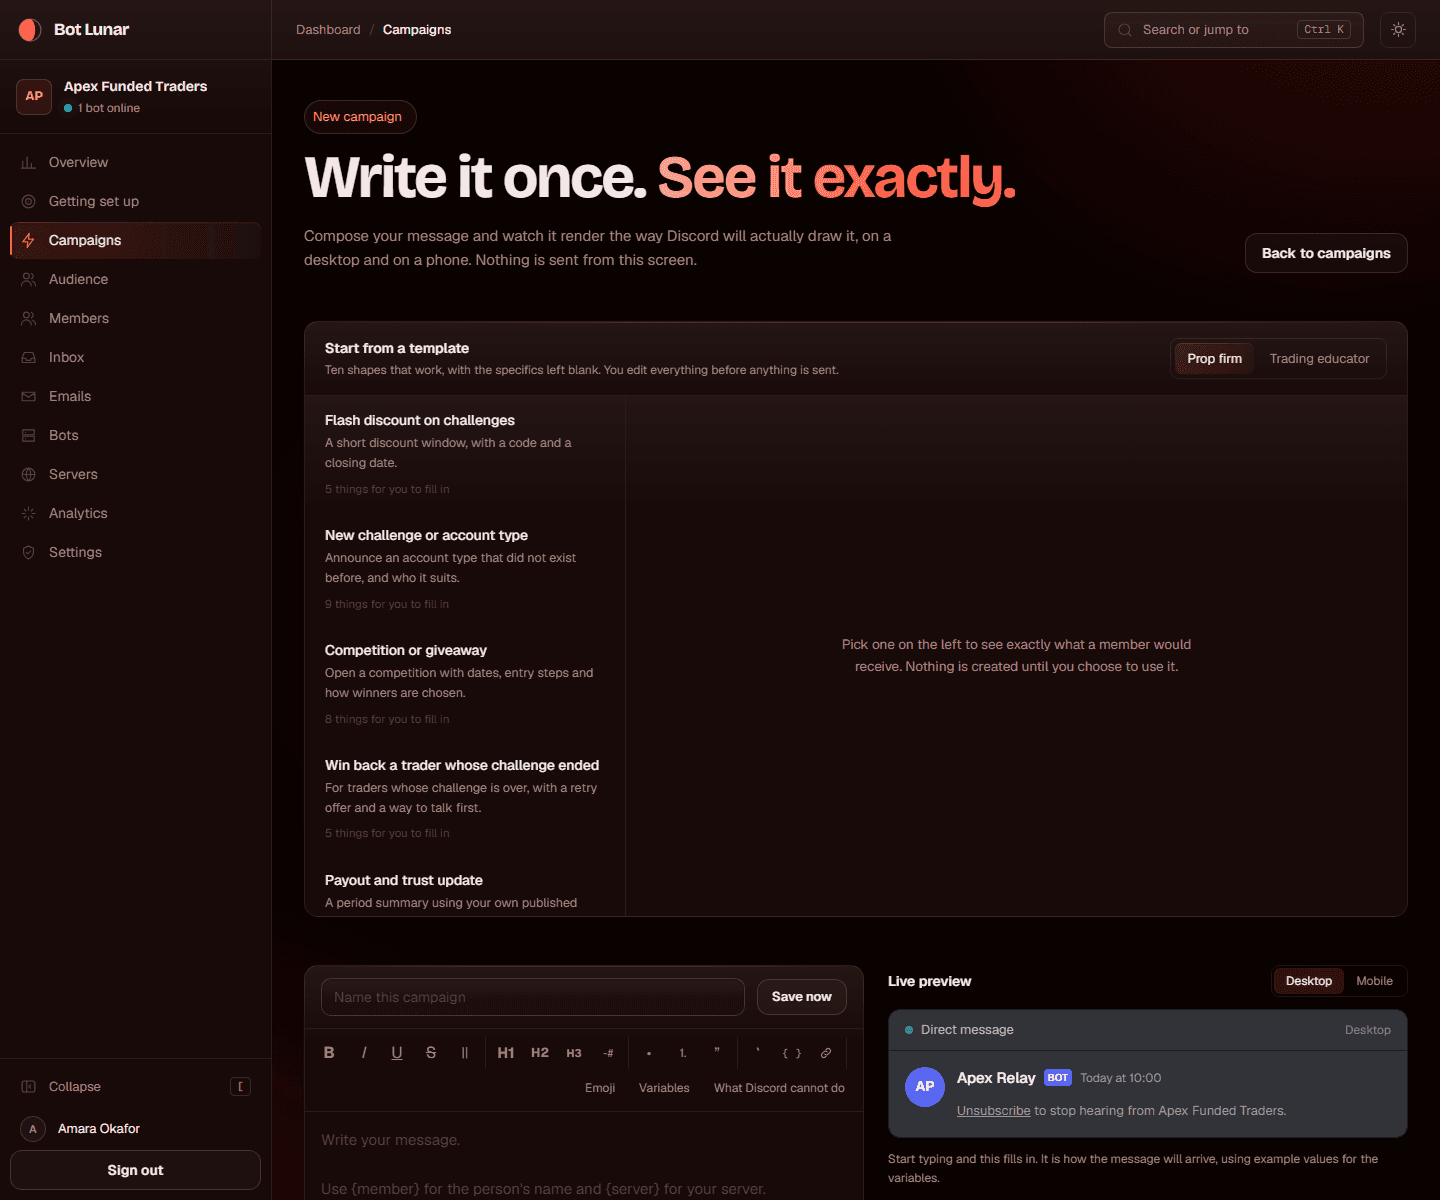Open Amara Okafor's account menu
The width and height of the screenshot is (1440, 1200).
(135, 1129)
